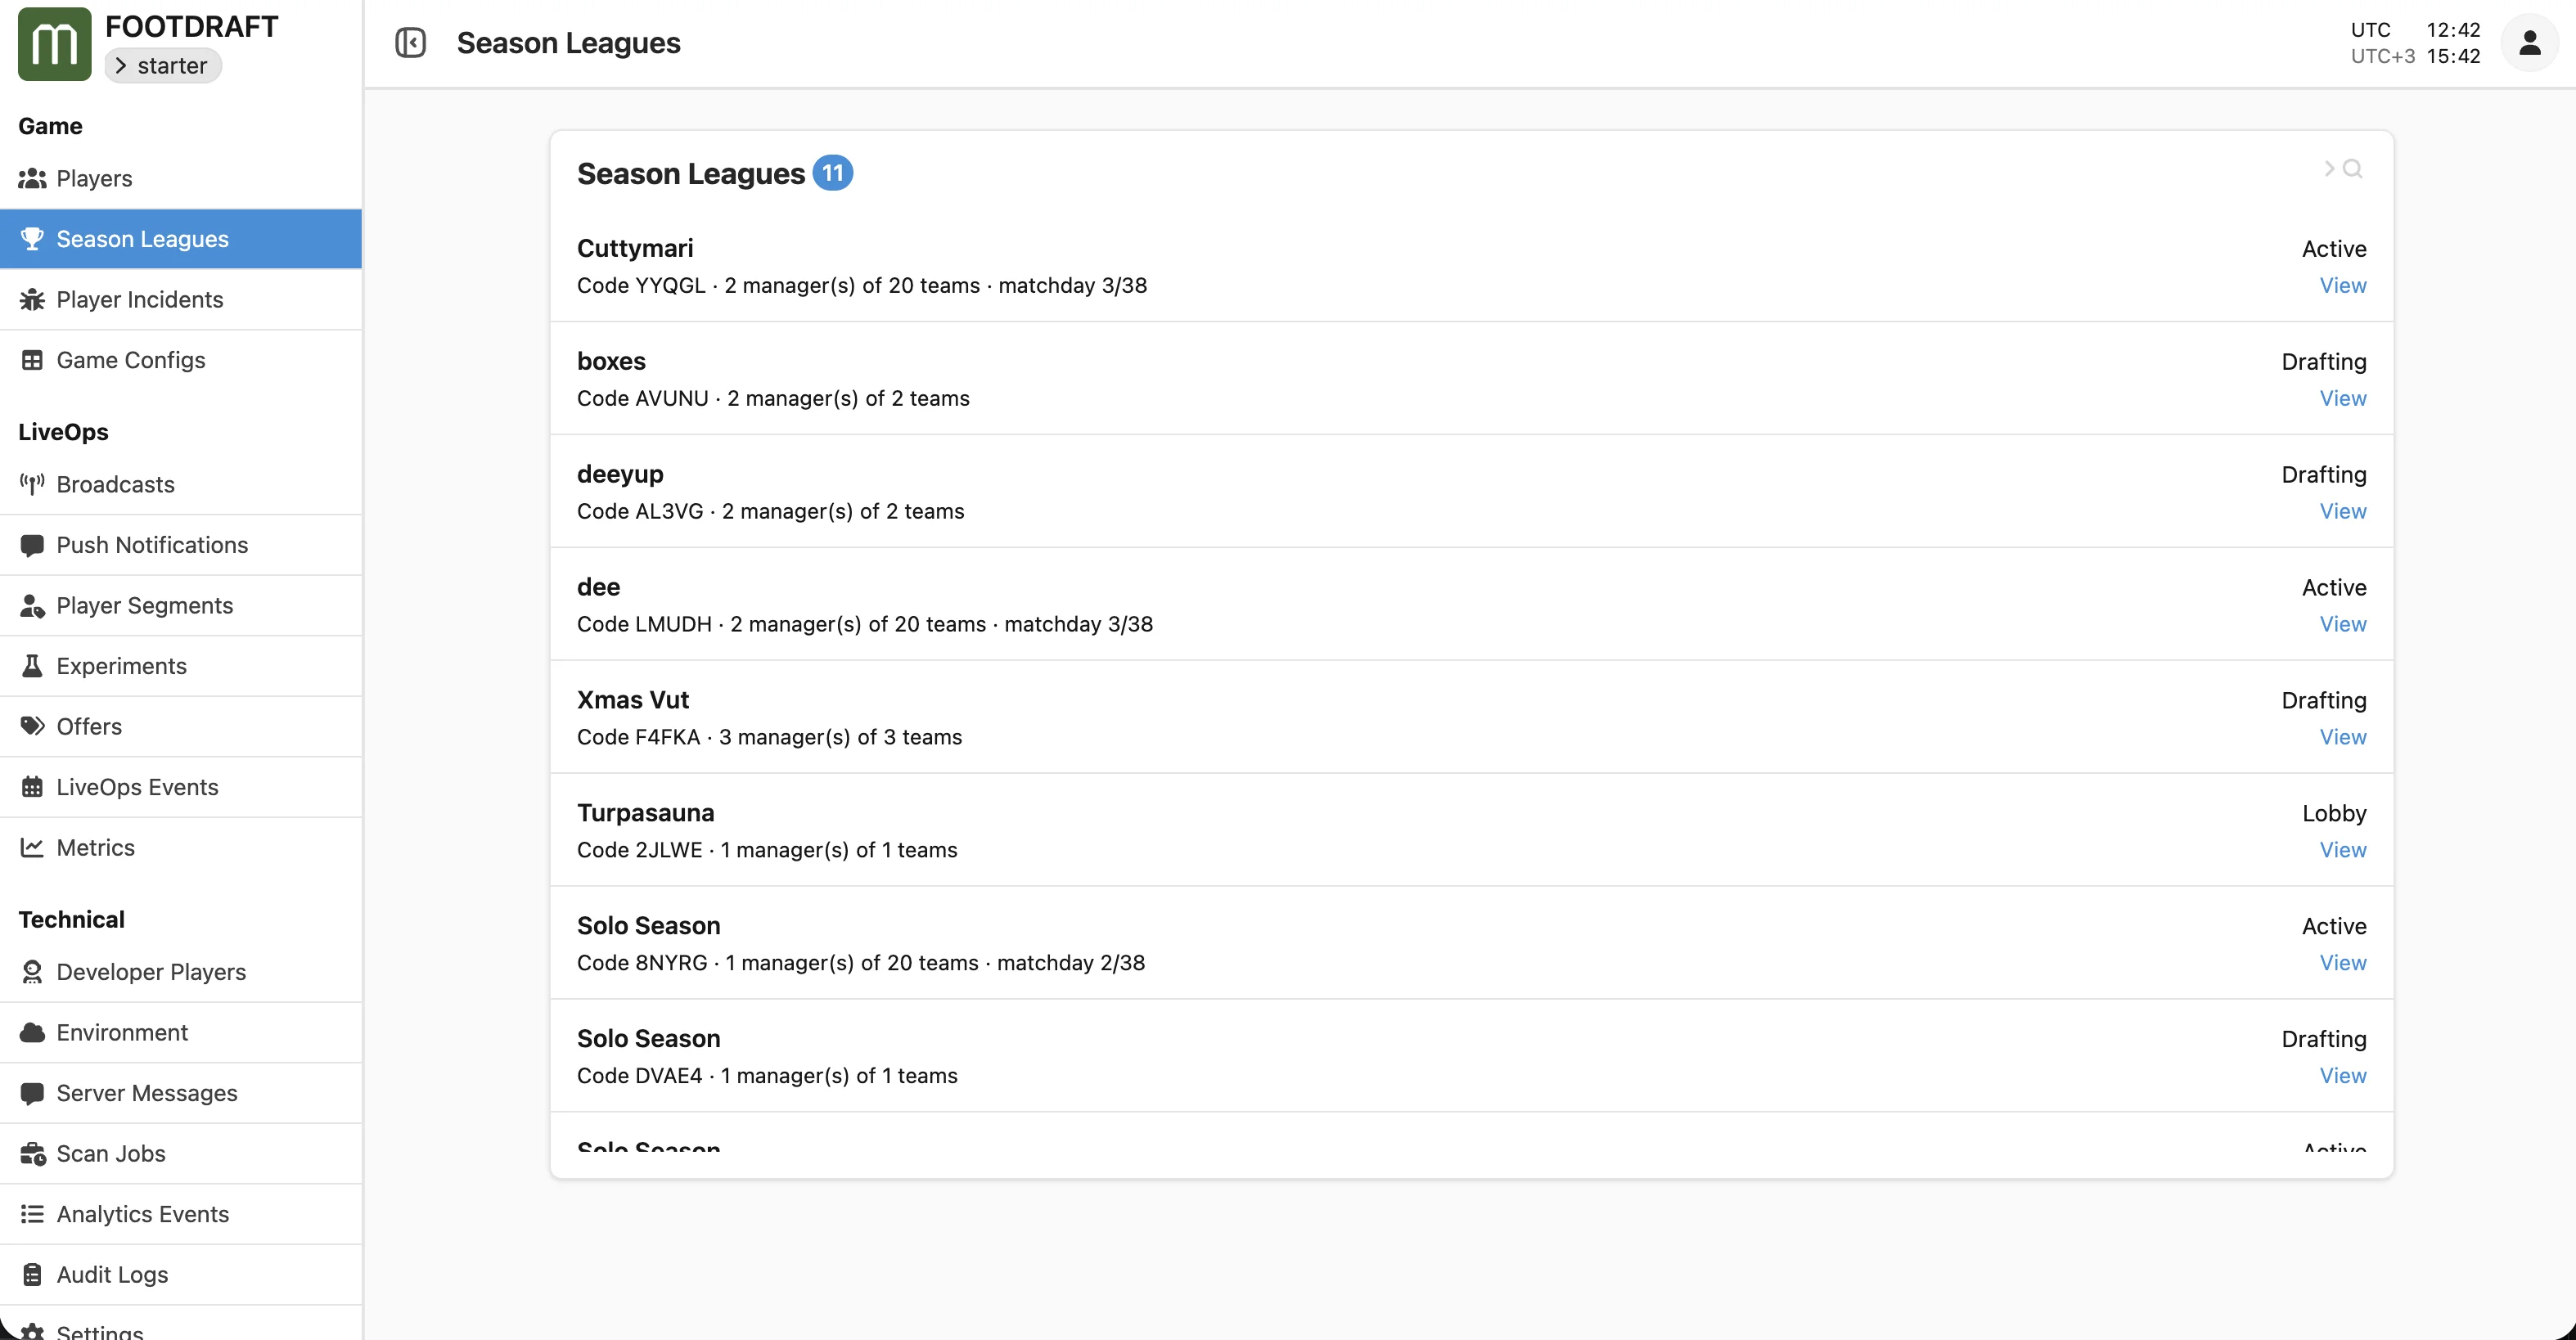Click the Broadcasts antenna icon
Screen dimensions: 2576x1340
(x=32, y=484)
